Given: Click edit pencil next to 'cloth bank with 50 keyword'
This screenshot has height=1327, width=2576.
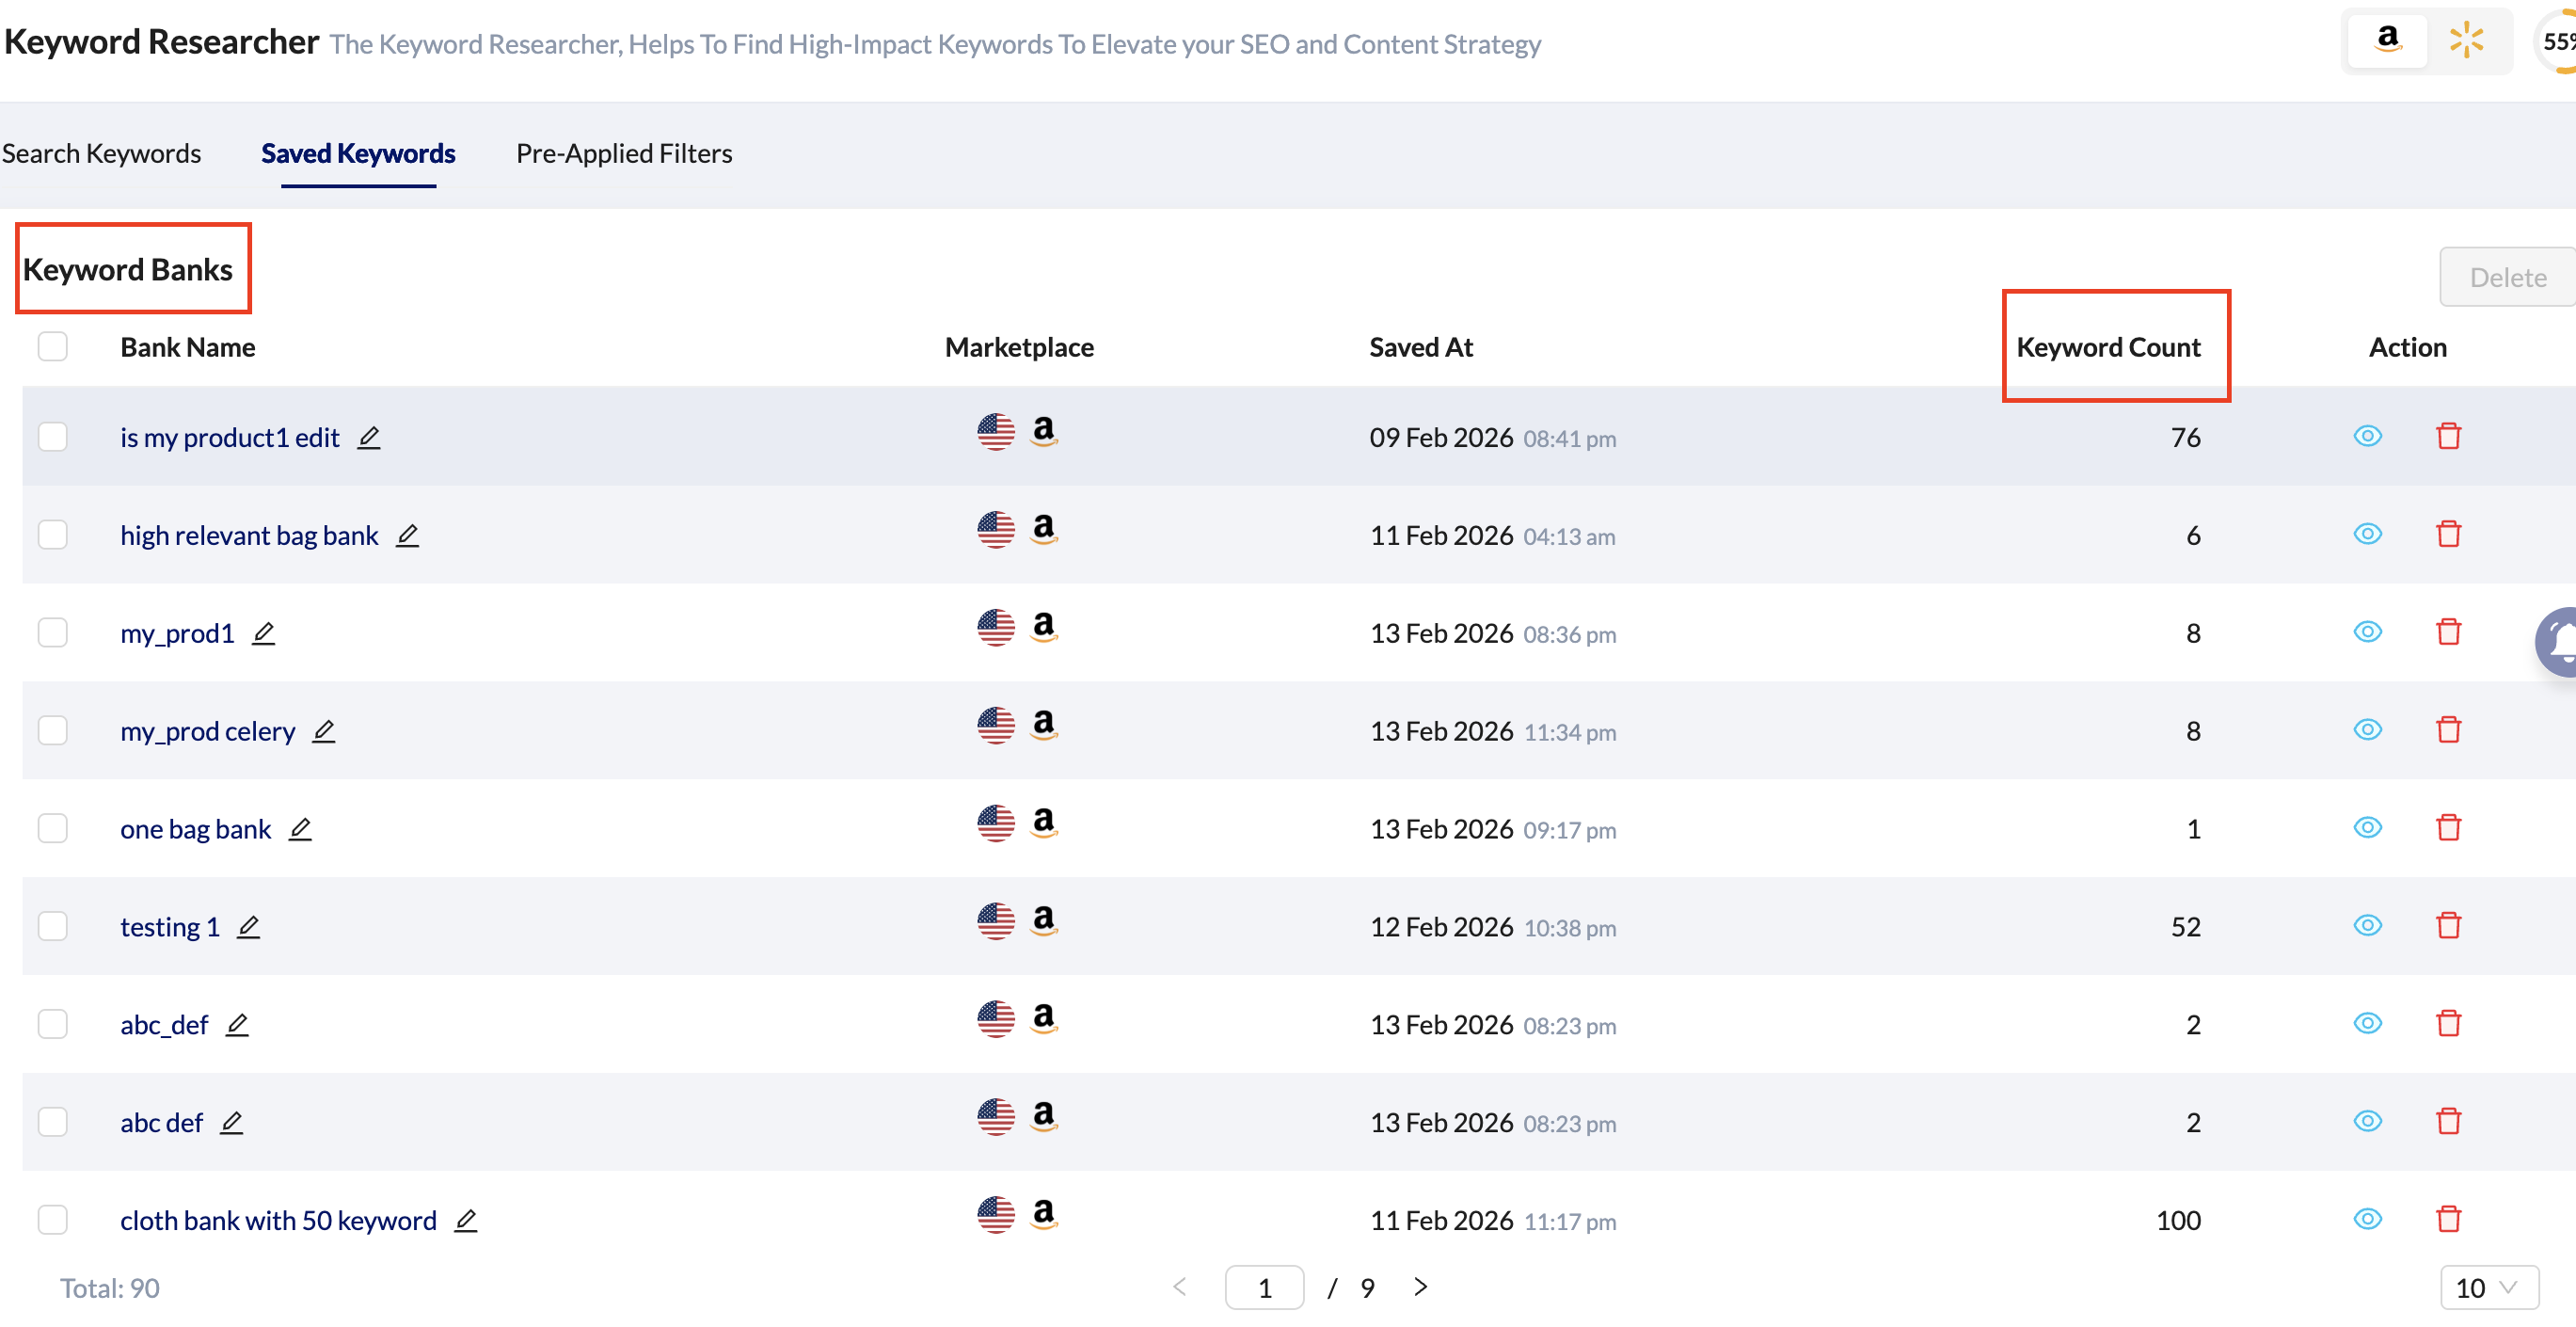Looking at the screenshot, I should pos(465,1220).
